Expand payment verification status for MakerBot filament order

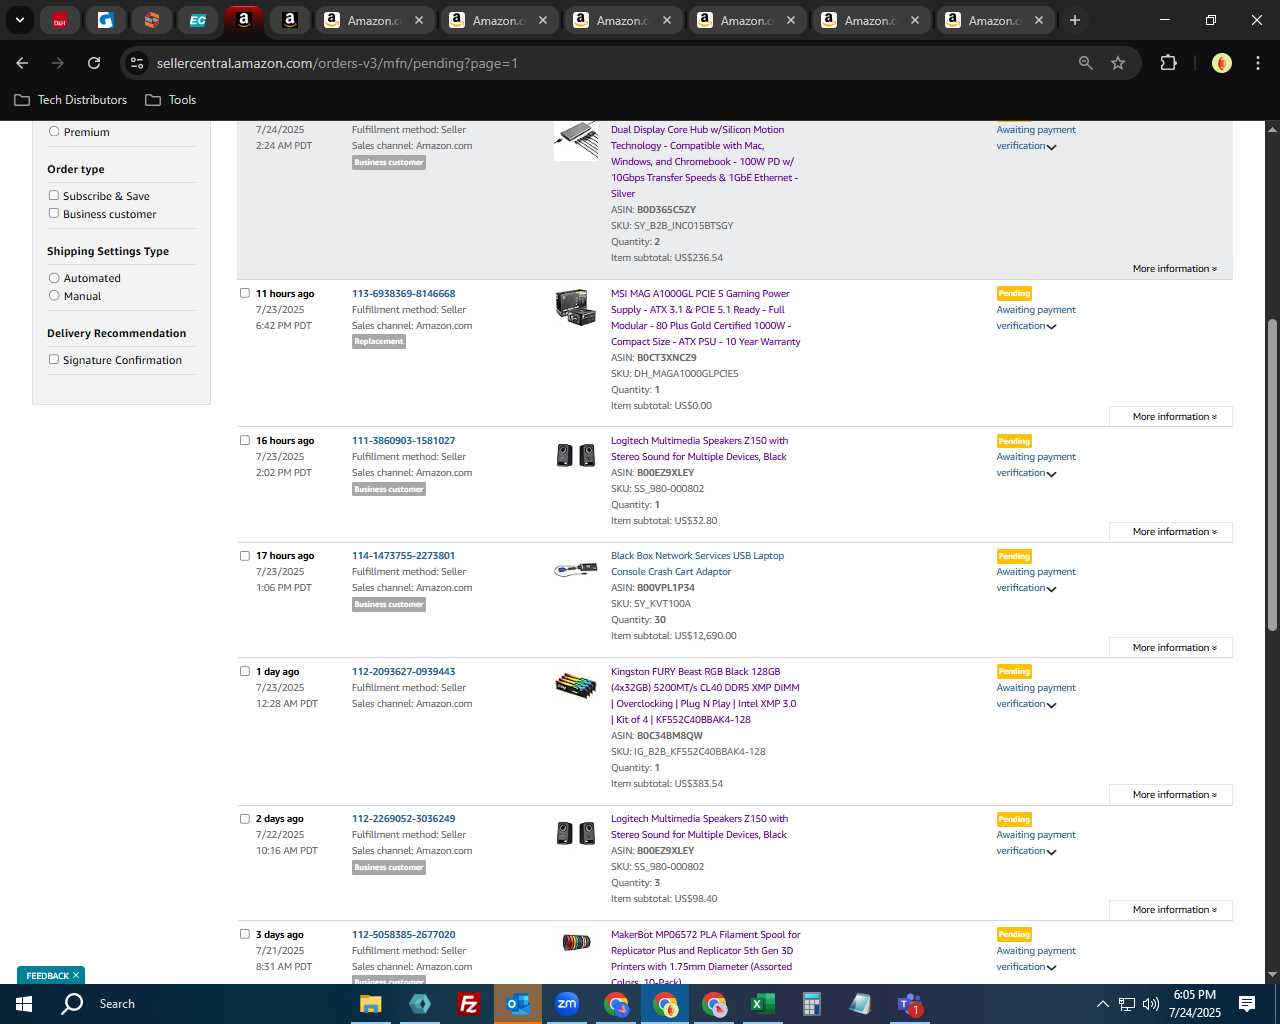click(1051, 968)
